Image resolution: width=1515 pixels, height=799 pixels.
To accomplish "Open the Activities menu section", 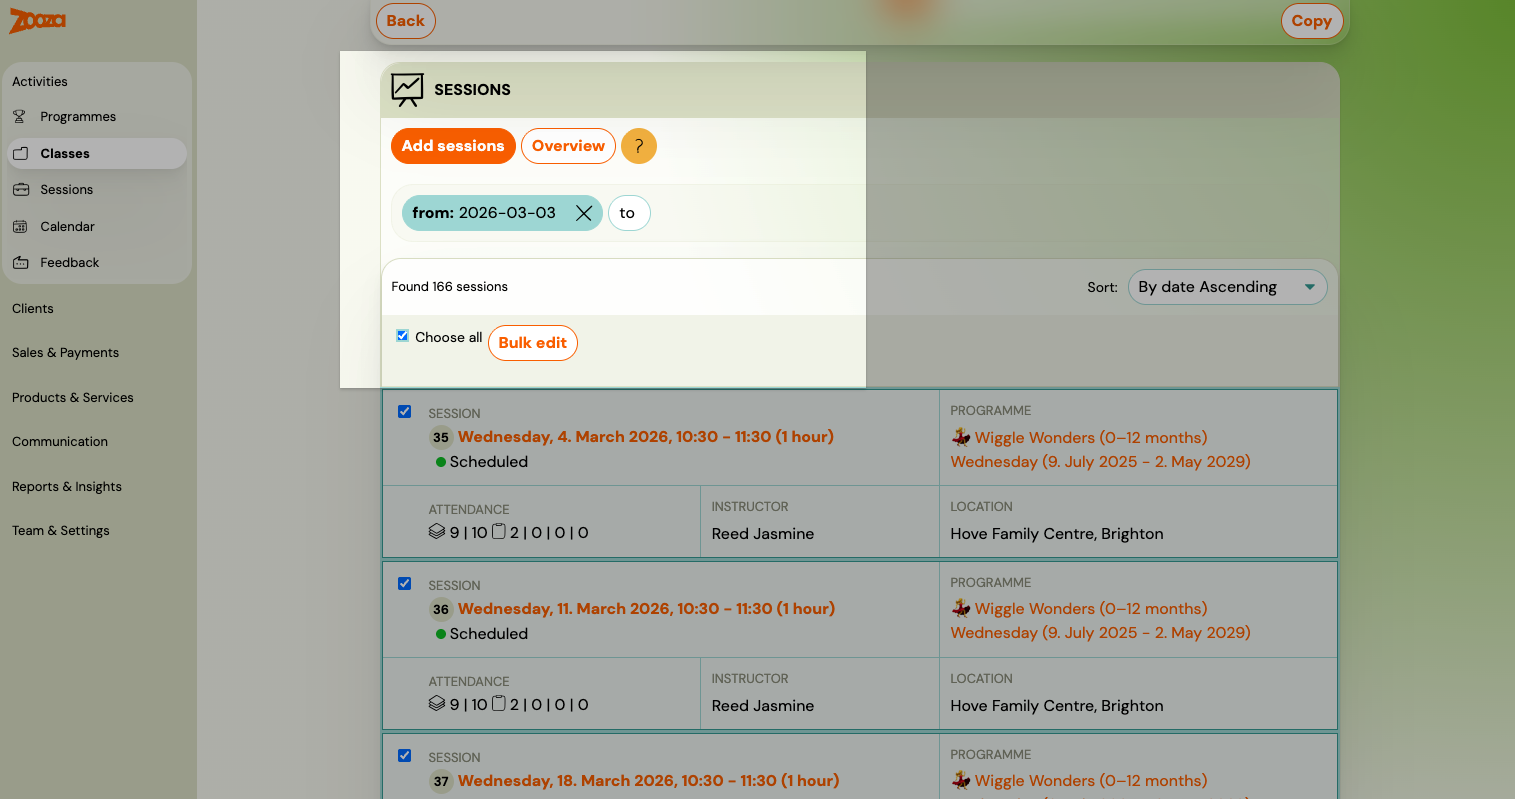I will tap(40, 81).
